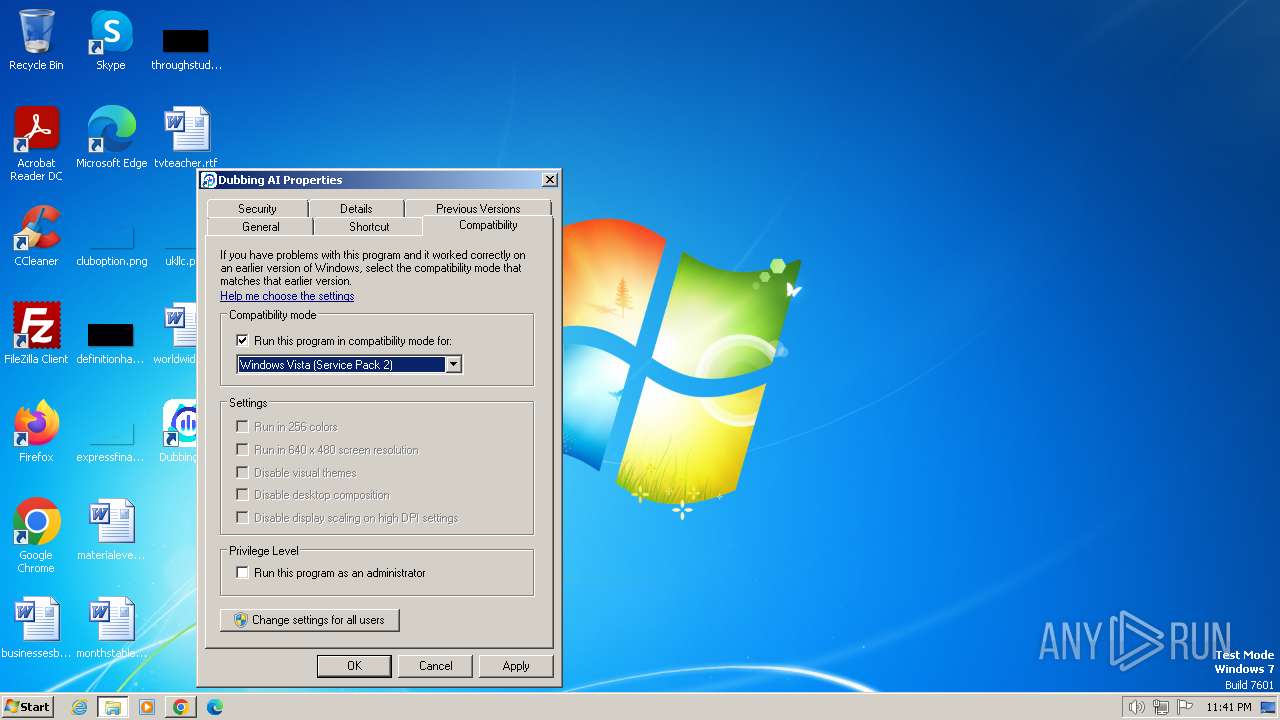Uncheck Run this program in compatibility mode
The height and width of the screenshot is (720, 1280).
242,341
